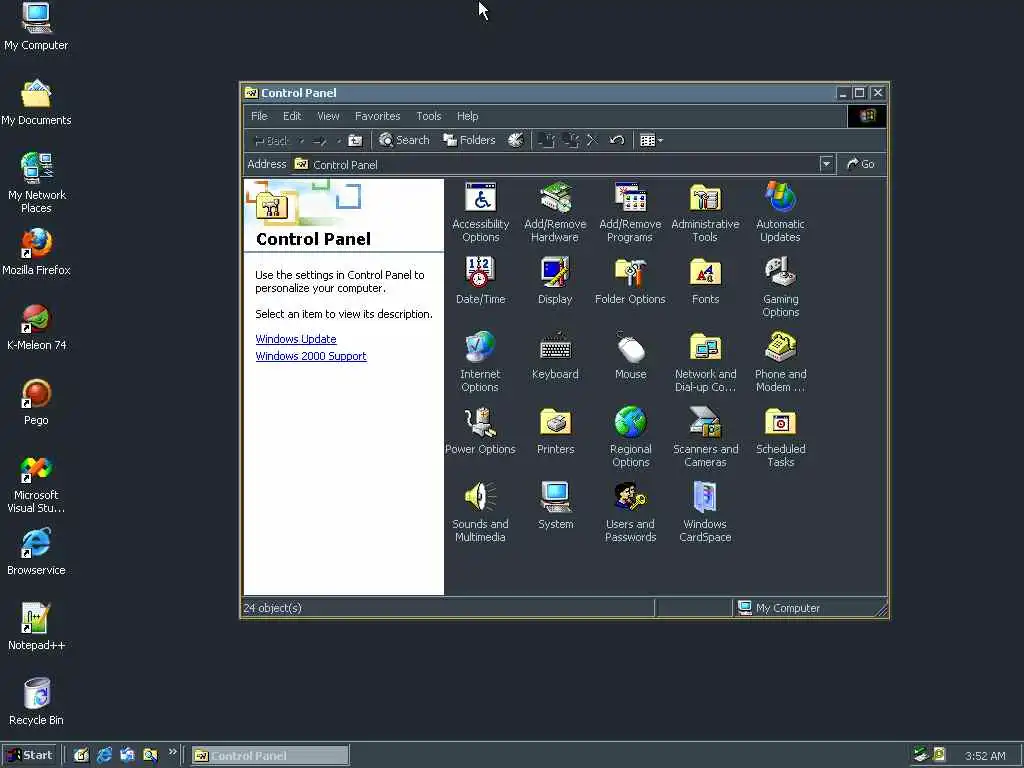
Task: Select the Fonts folder icon
Action: pos(705,281)
